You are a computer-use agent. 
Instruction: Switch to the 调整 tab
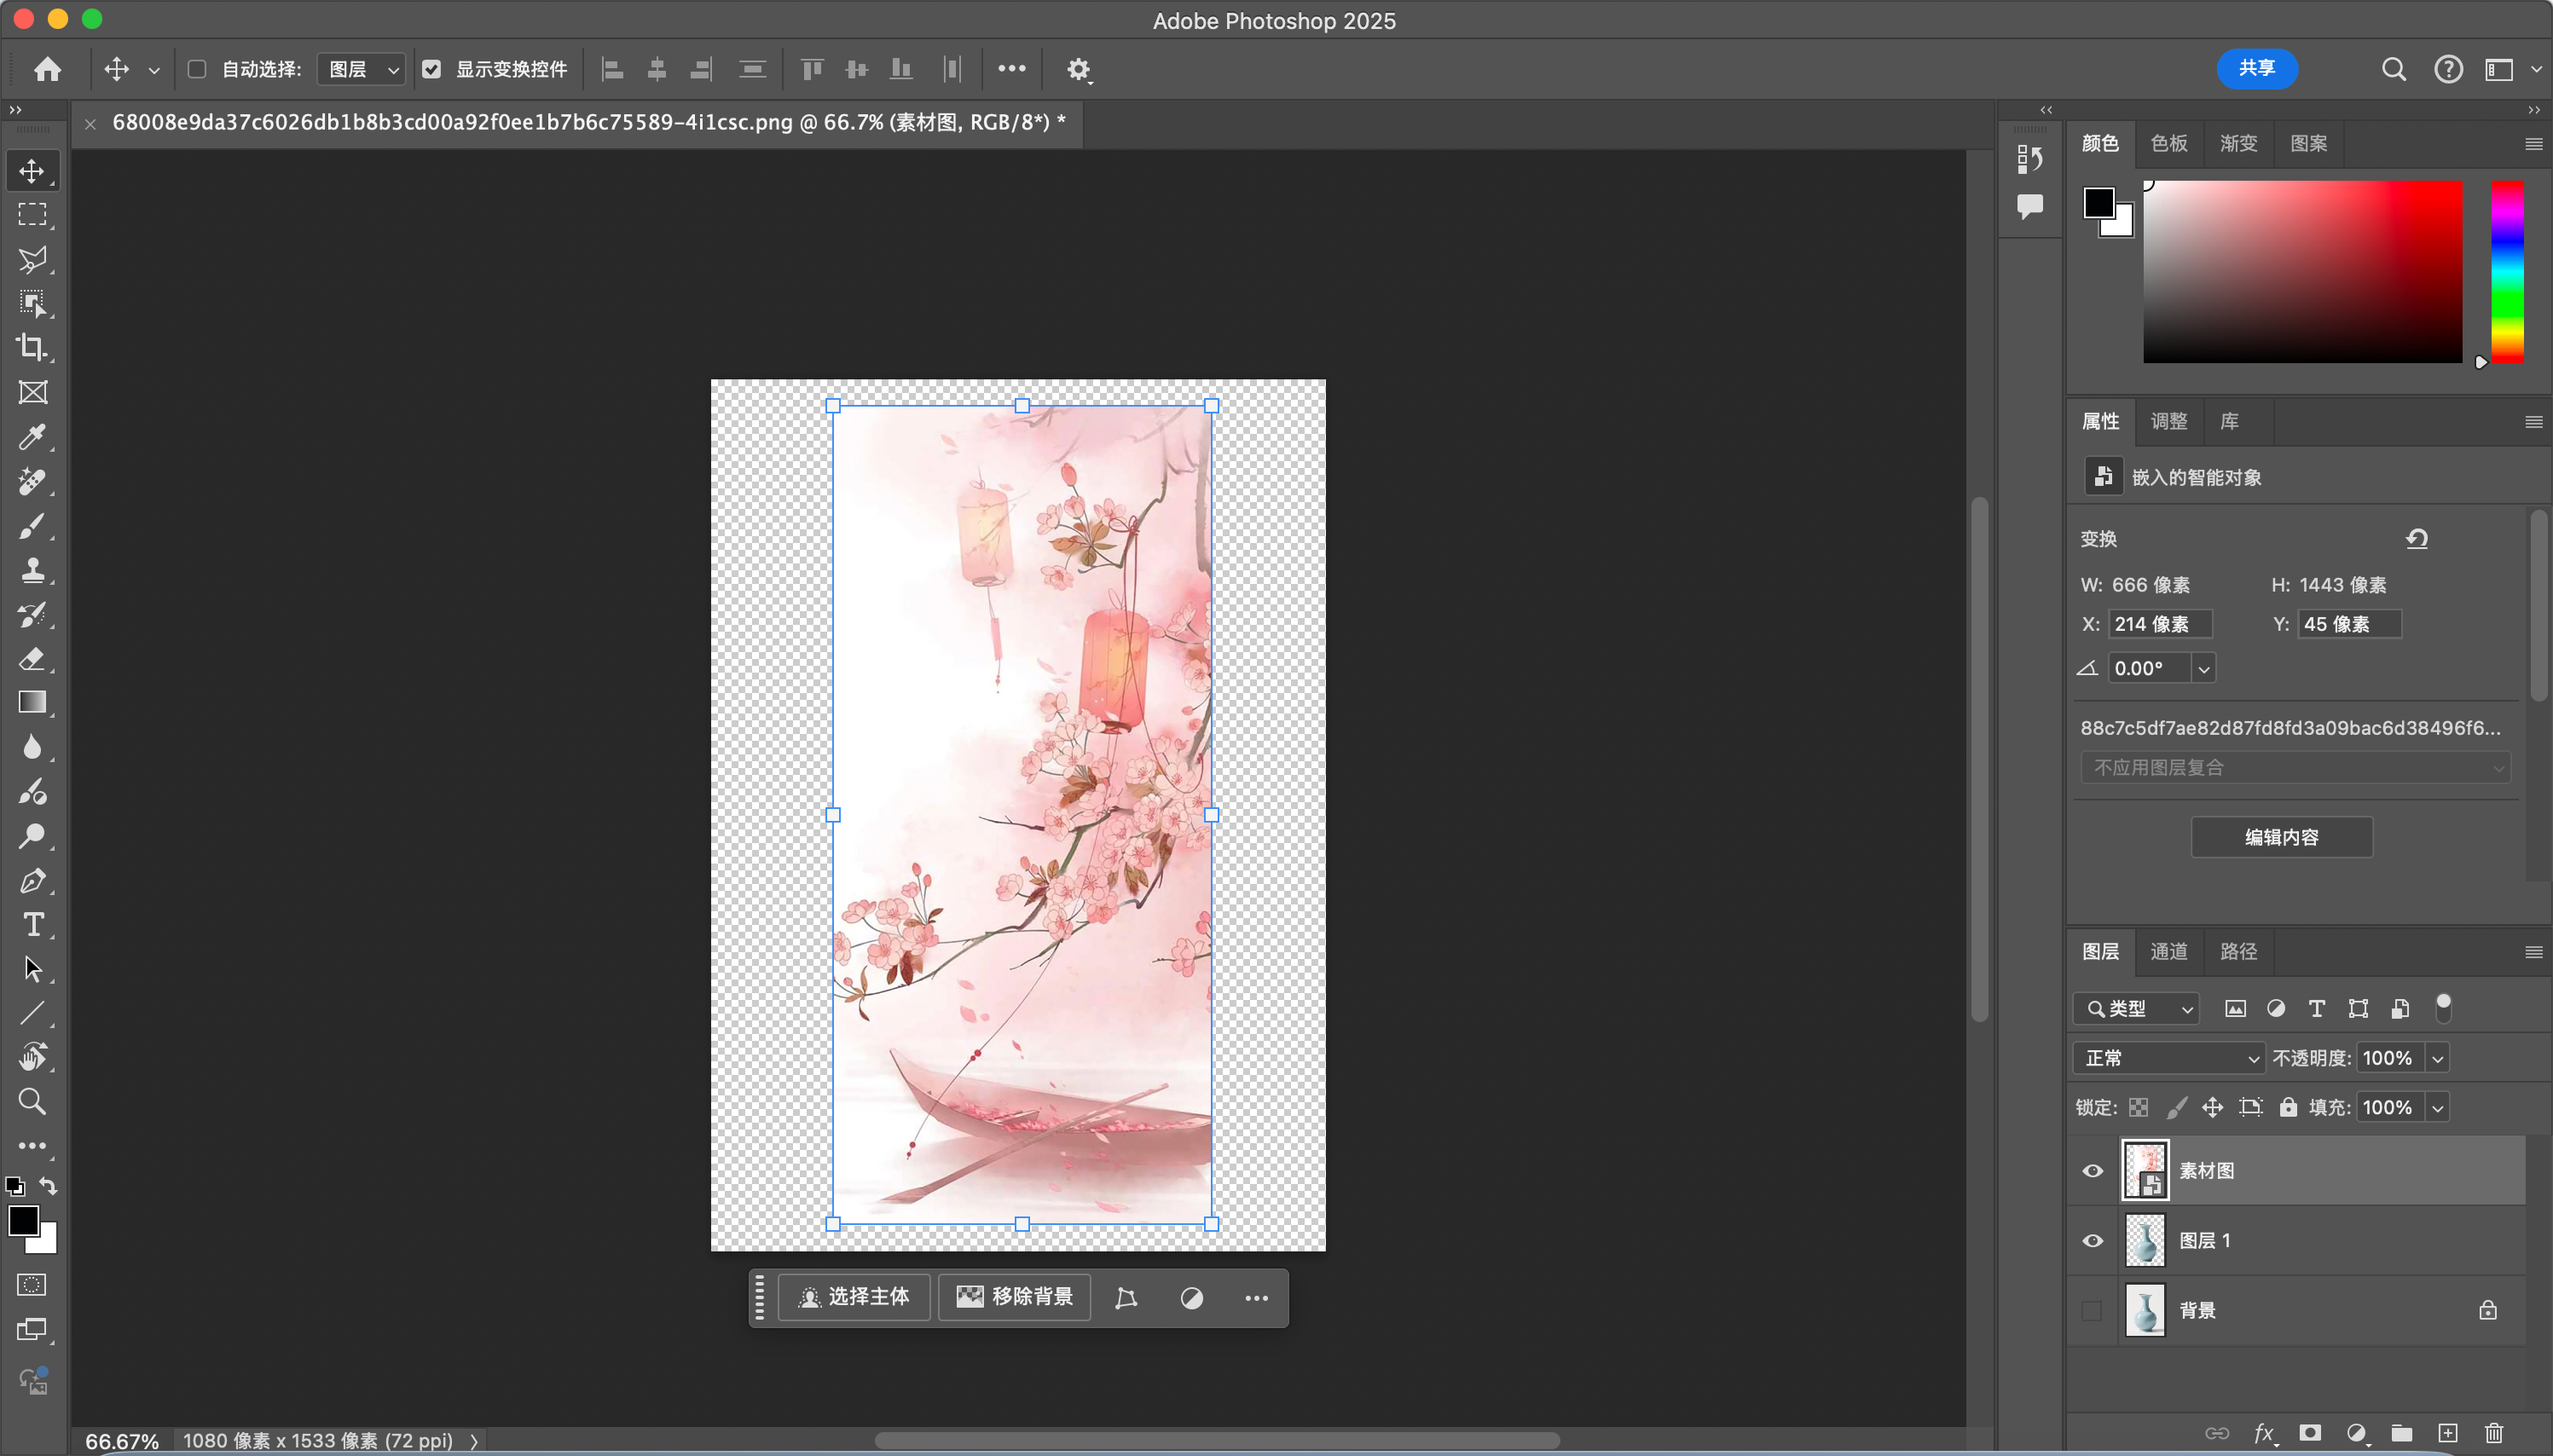click(2168, 421)
